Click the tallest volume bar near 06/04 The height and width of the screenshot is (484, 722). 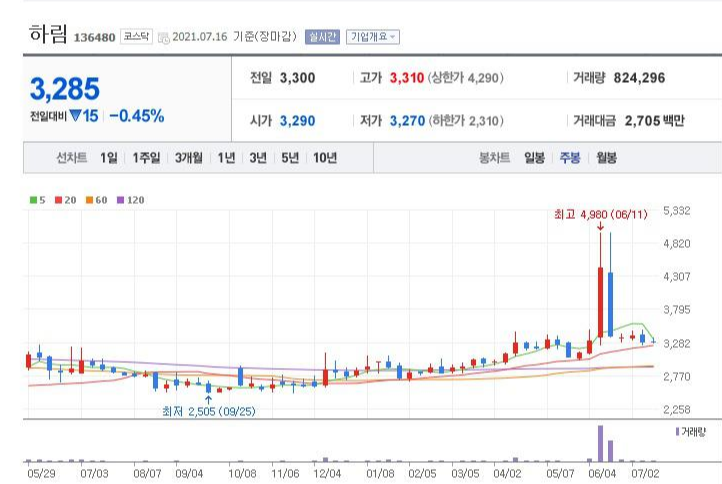click(x=600, y=443)
